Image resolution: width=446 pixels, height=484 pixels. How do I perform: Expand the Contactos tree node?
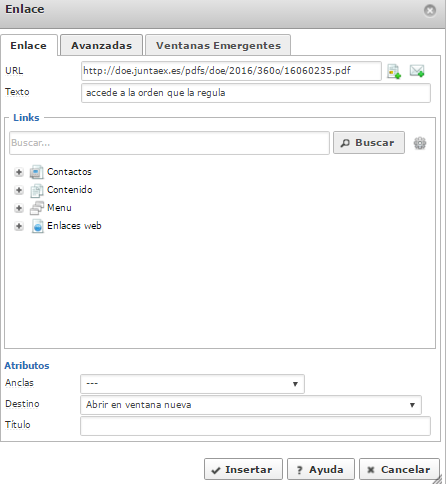pos(19,172)
